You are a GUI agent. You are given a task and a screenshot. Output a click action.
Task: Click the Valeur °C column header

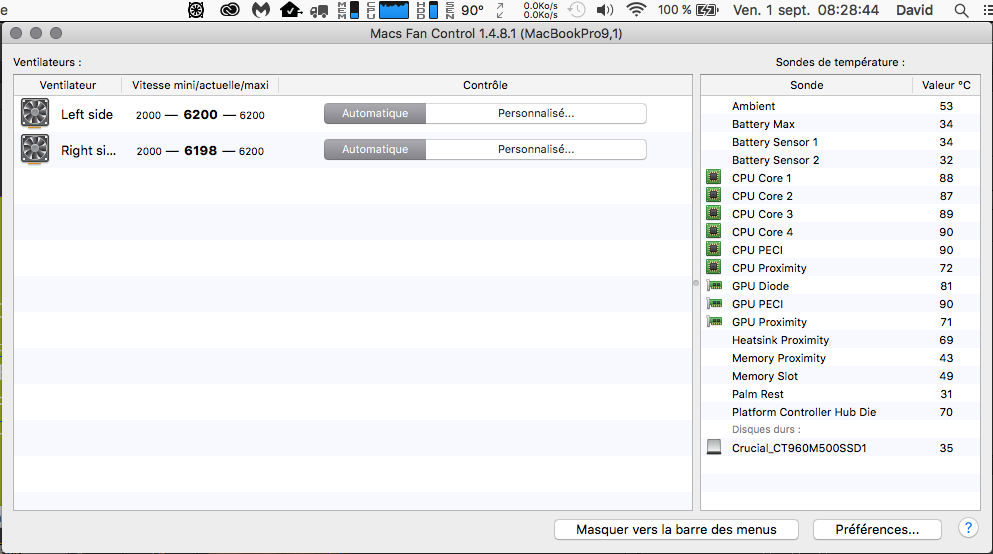pos(946,85)
